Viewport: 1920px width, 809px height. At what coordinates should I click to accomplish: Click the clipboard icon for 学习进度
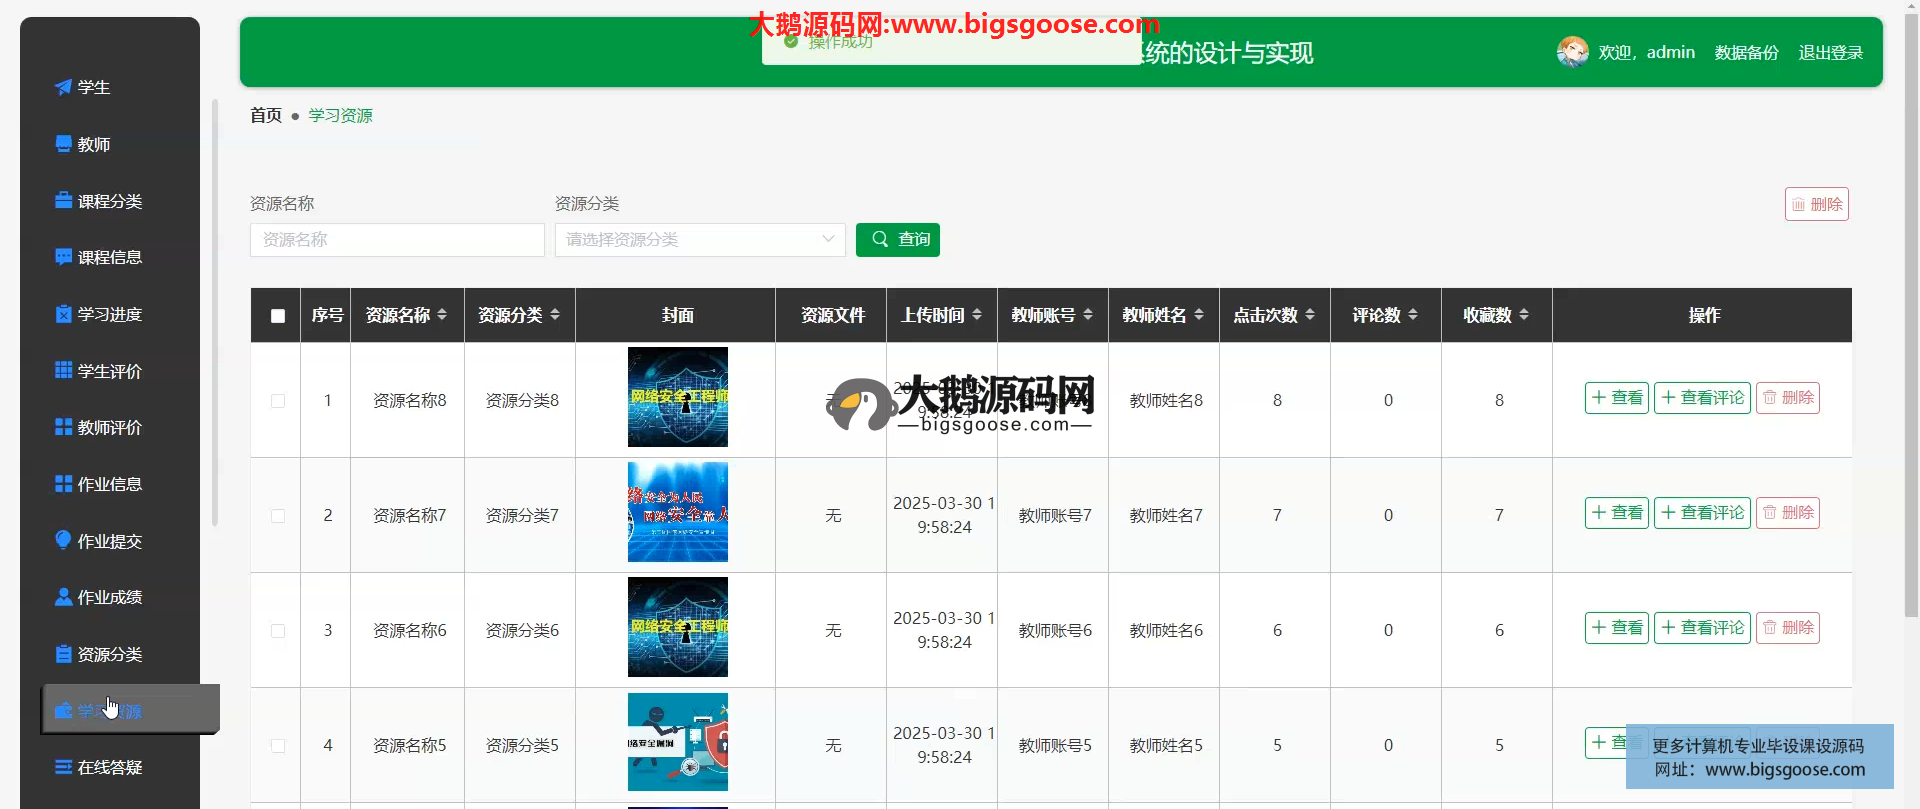63,314
